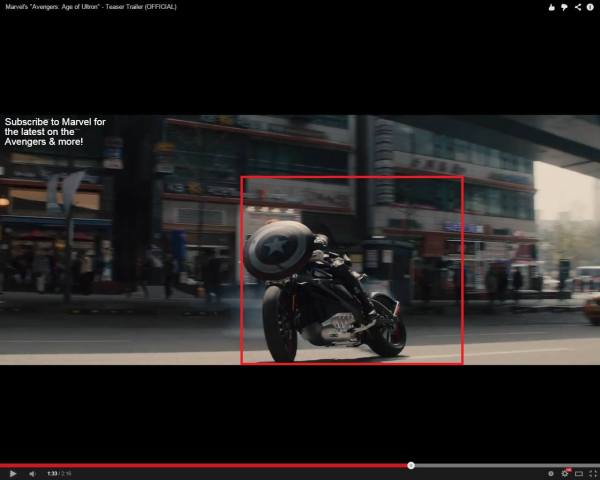The width and height of the screenshot is (600, 480).
Task: Enter fullscreen mode
Action: [x=593, y=474]
